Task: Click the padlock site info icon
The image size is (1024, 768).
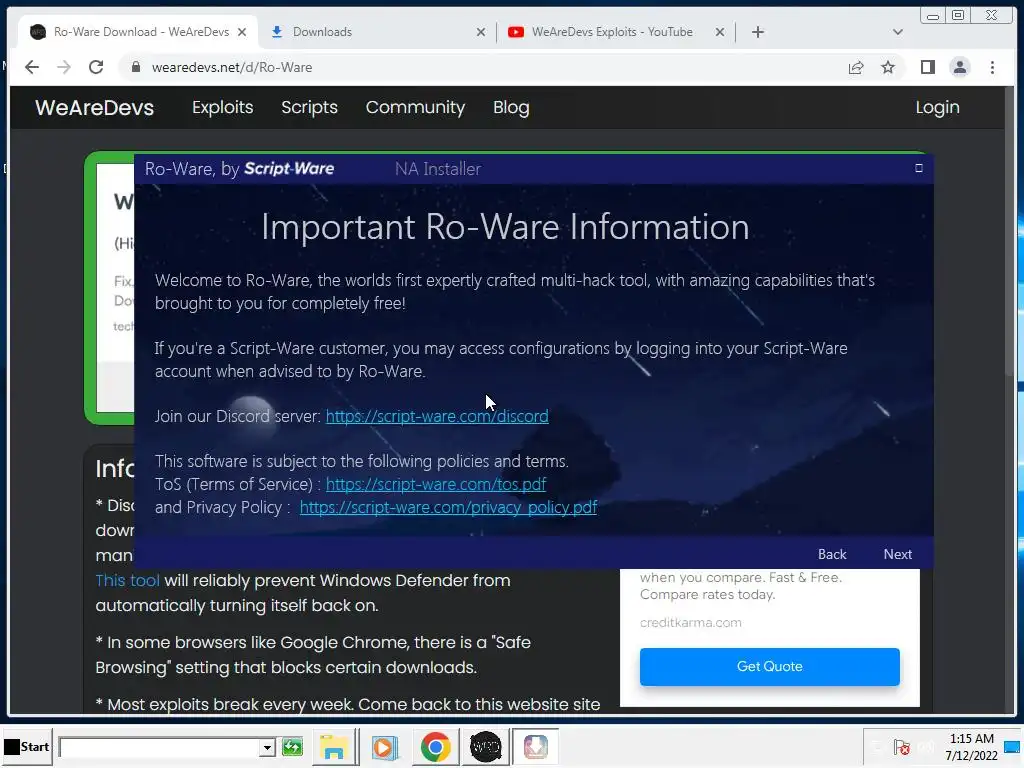Action: coord(136,67)
